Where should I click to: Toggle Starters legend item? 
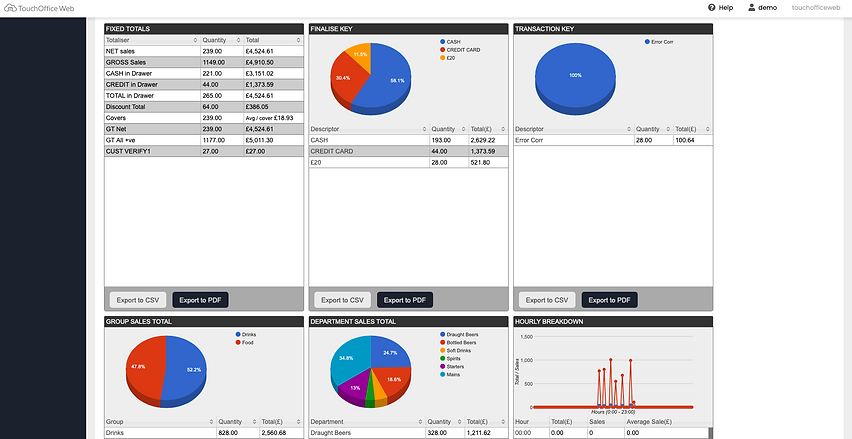tap(452, 366)
